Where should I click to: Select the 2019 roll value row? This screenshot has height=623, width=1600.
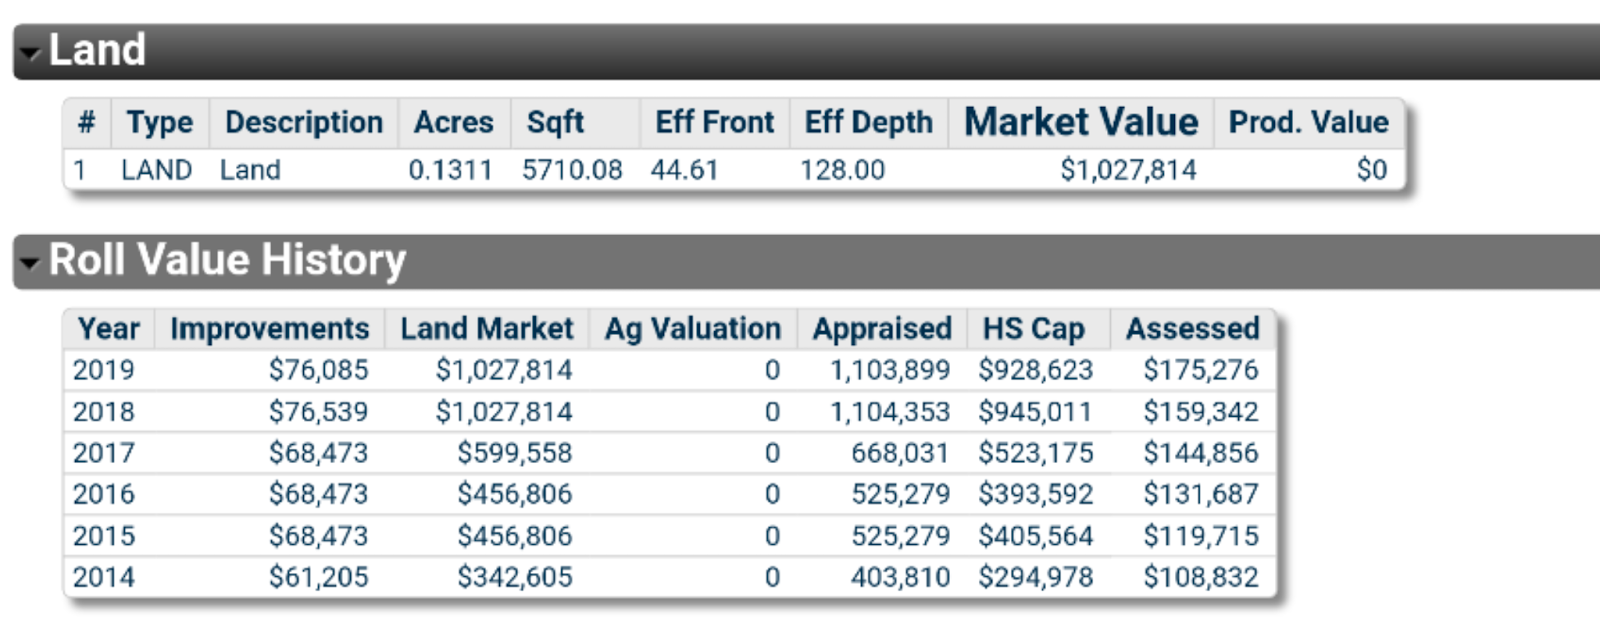669,370
